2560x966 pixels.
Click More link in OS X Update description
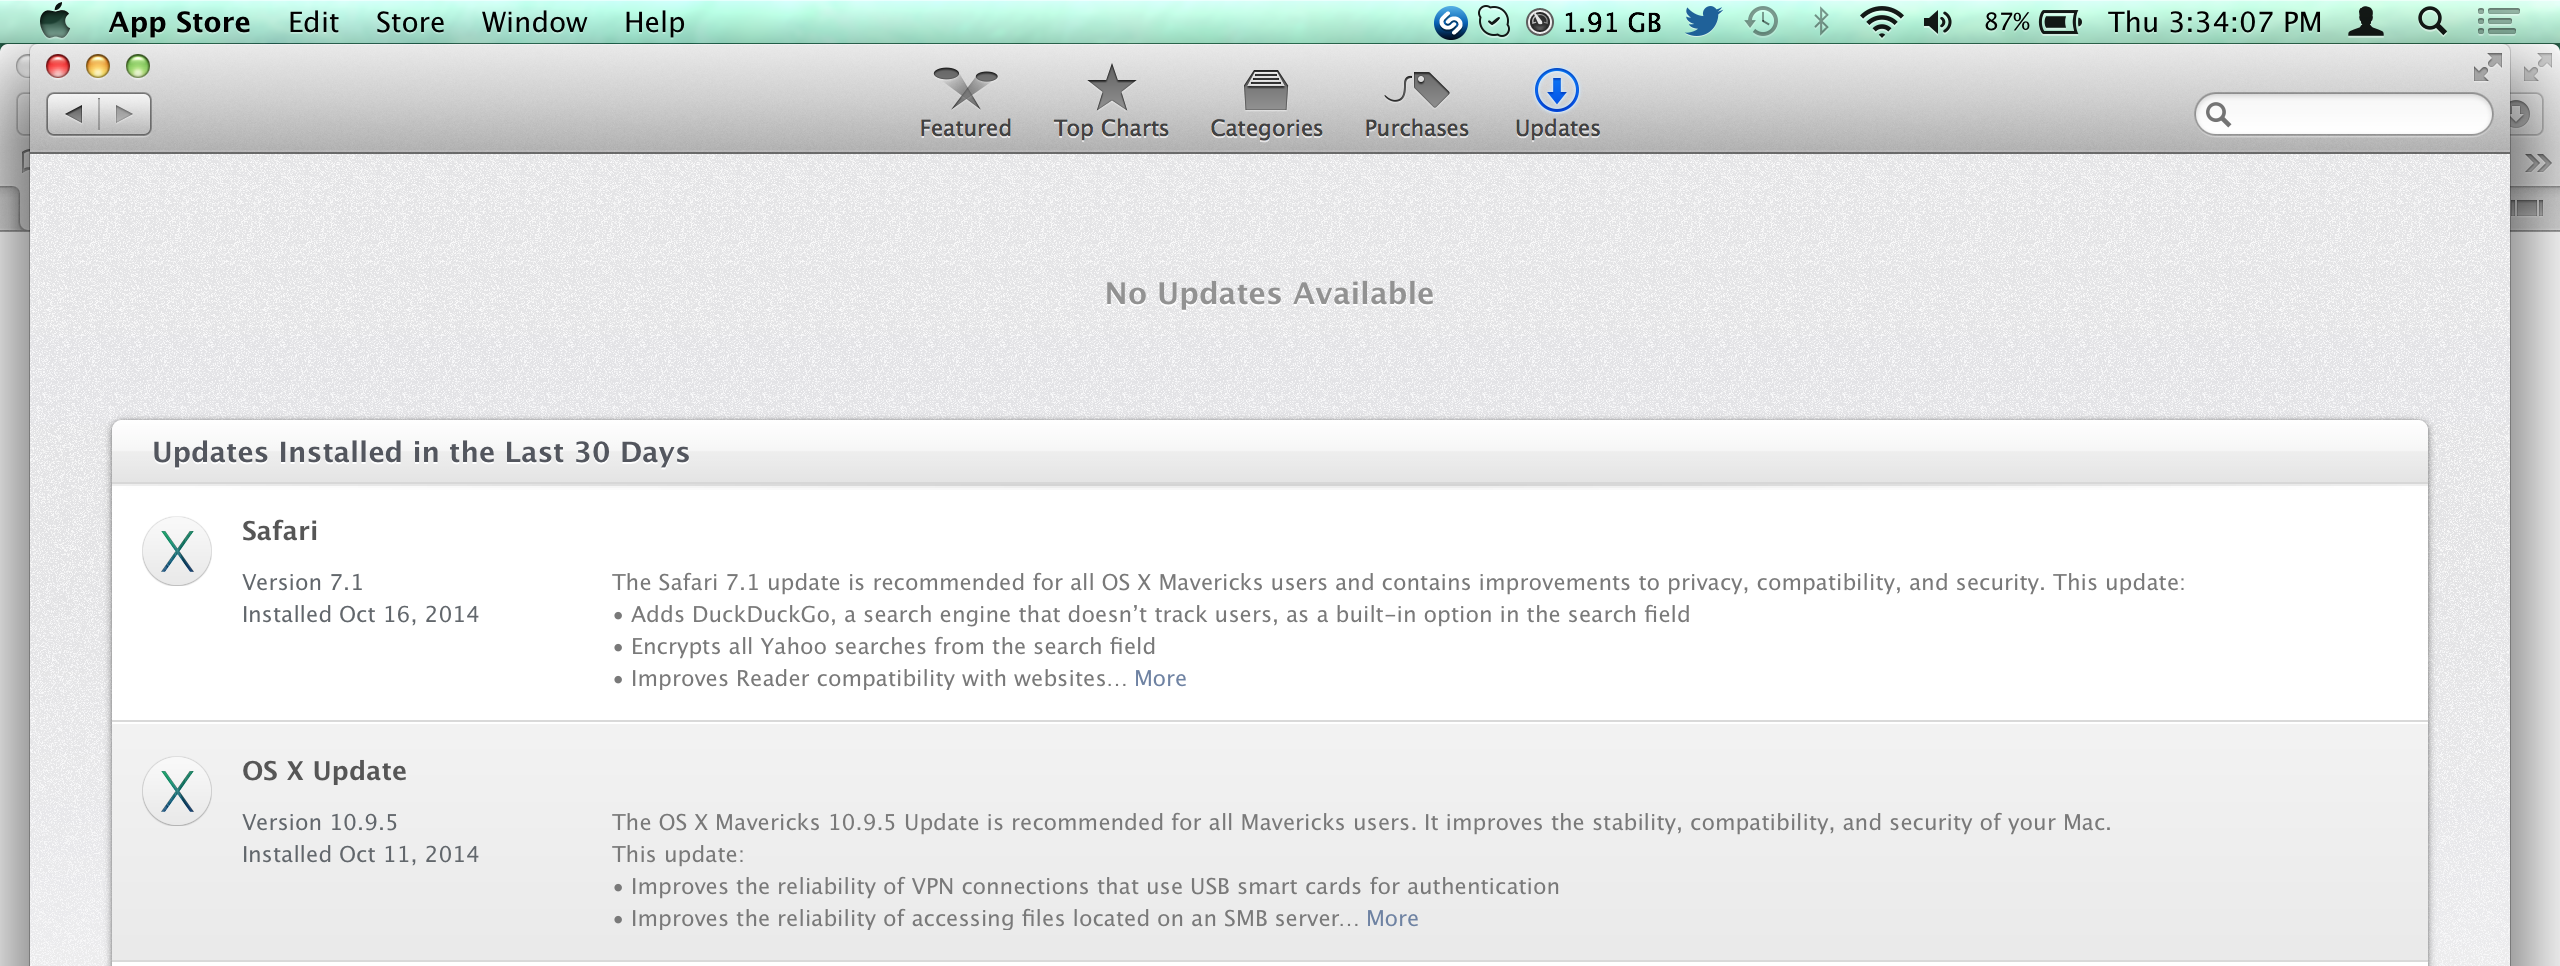coord(1392,918)
